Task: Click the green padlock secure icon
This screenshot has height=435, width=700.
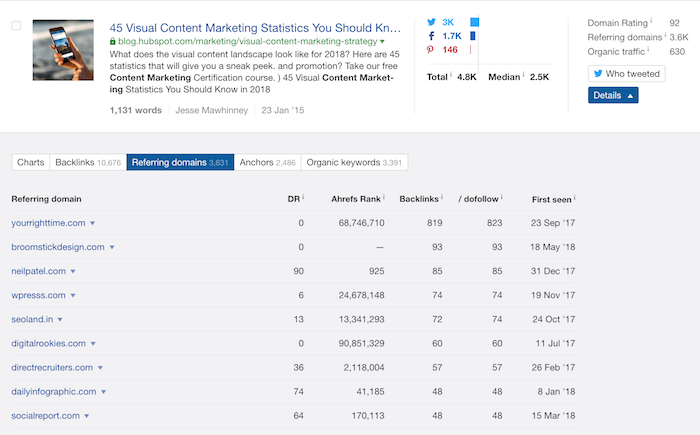Action: click(x=112, y=41)
